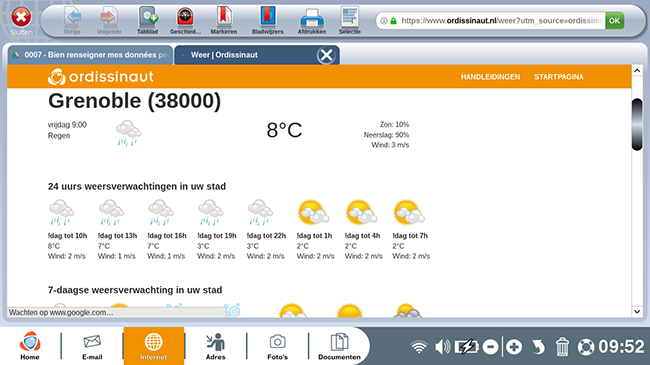Screen dimensions: 650x365
Task: Open the Adres contacts app
Action: (216, 346)
